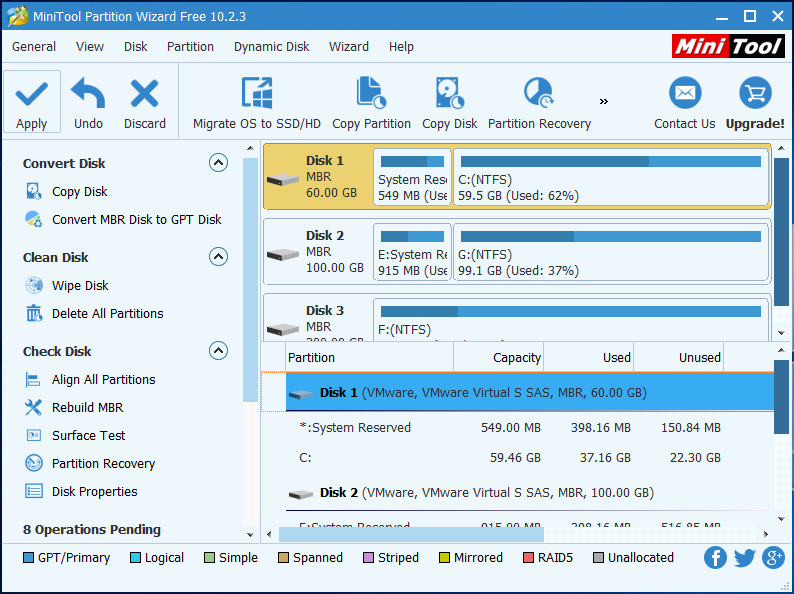Click the left sidebar scroll down arrow

click(x=250, y=534)
